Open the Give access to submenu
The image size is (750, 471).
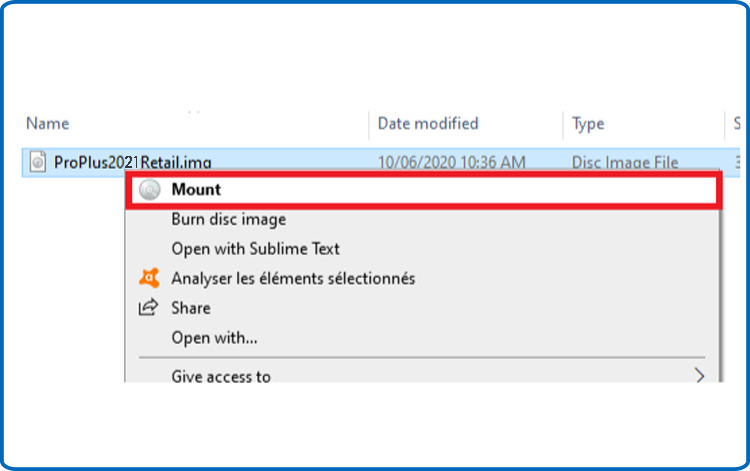[x=221, y=376]
